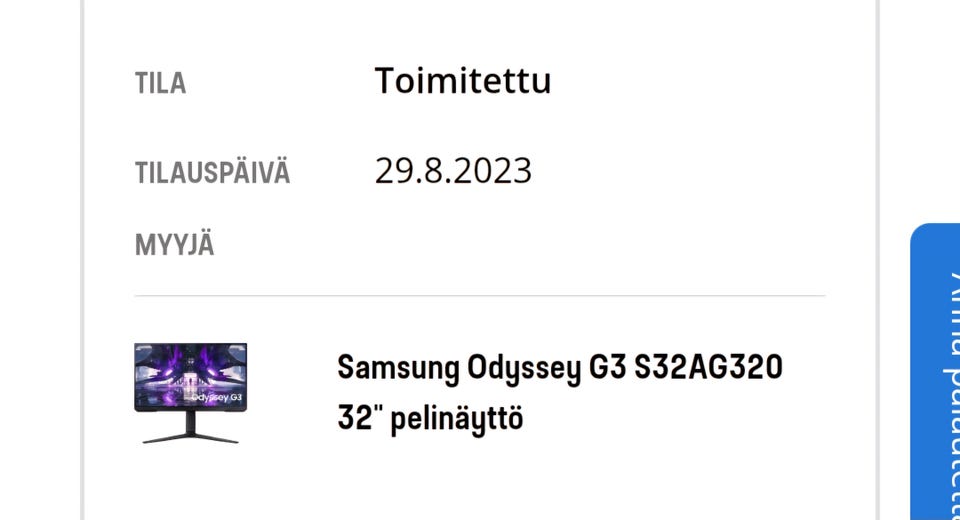Image resolution: width=960 pixels, height=520 pixels.
Task: Click the monitor stand in product image
Action: pyautogui.click(x=190, y=430)
